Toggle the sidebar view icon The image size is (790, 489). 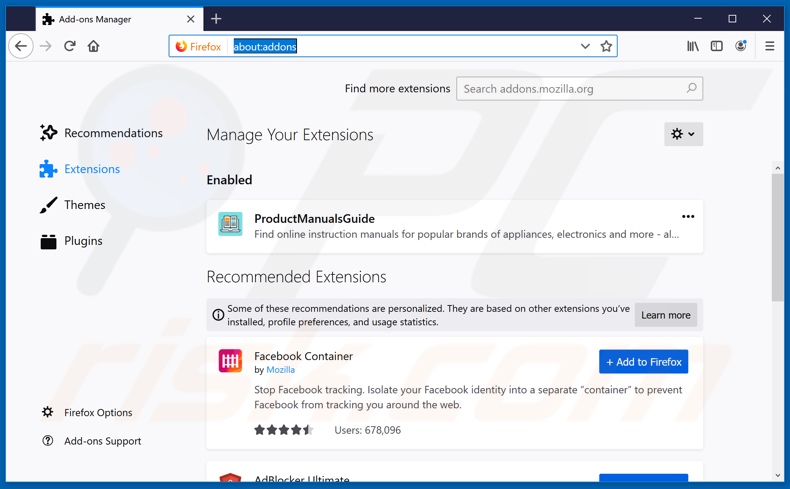716,46
